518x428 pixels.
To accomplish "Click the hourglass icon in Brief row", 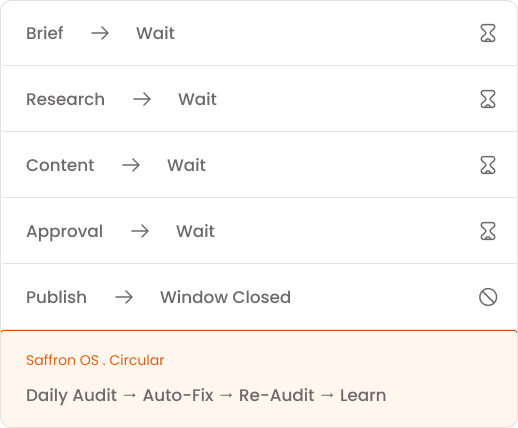I will coord(488,33).
